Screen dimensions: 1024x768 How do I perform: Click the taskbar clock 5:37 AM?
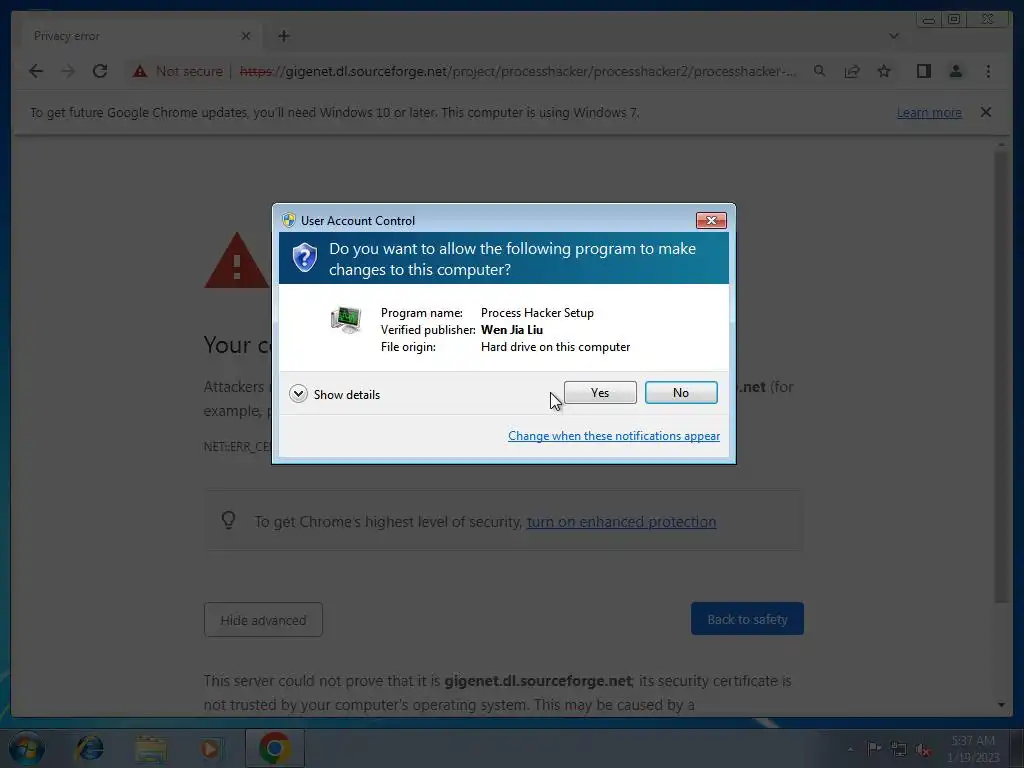pos(973,749)
